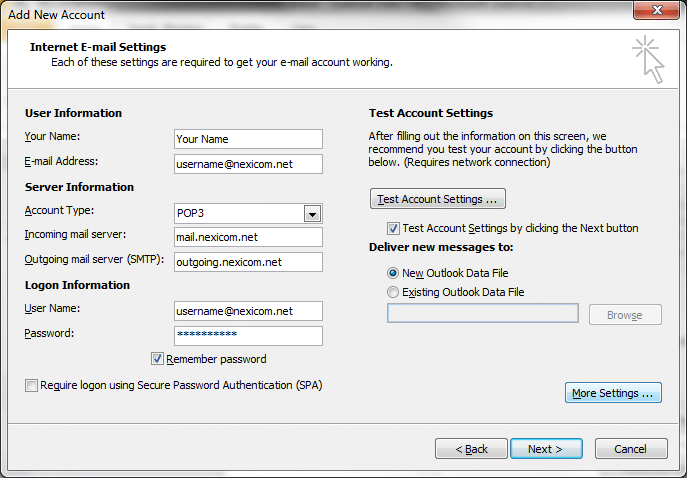Close the Add New Account dialog
The width and height of the screenshot is (687, 478).
(x=656, y=11)
